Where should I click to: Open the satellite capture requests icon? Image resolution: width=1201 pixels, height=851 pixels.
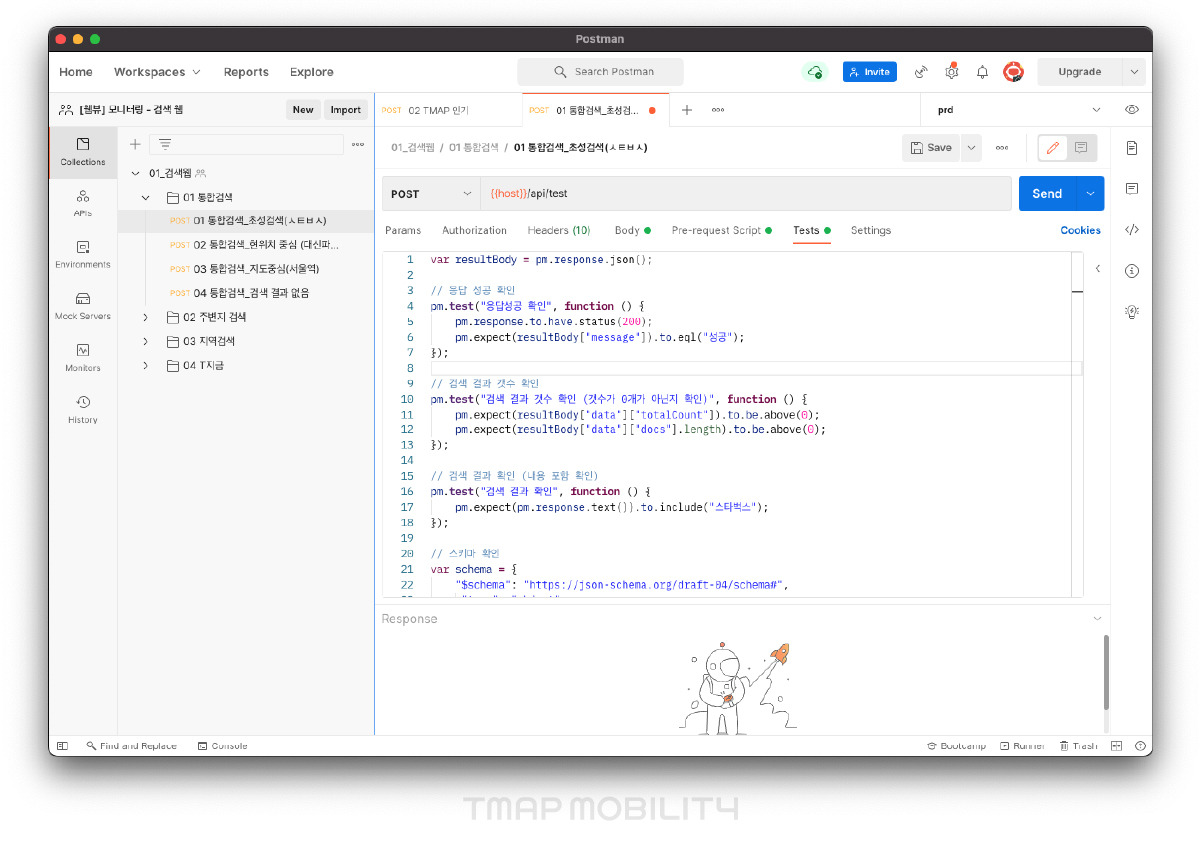coord(921,72)
